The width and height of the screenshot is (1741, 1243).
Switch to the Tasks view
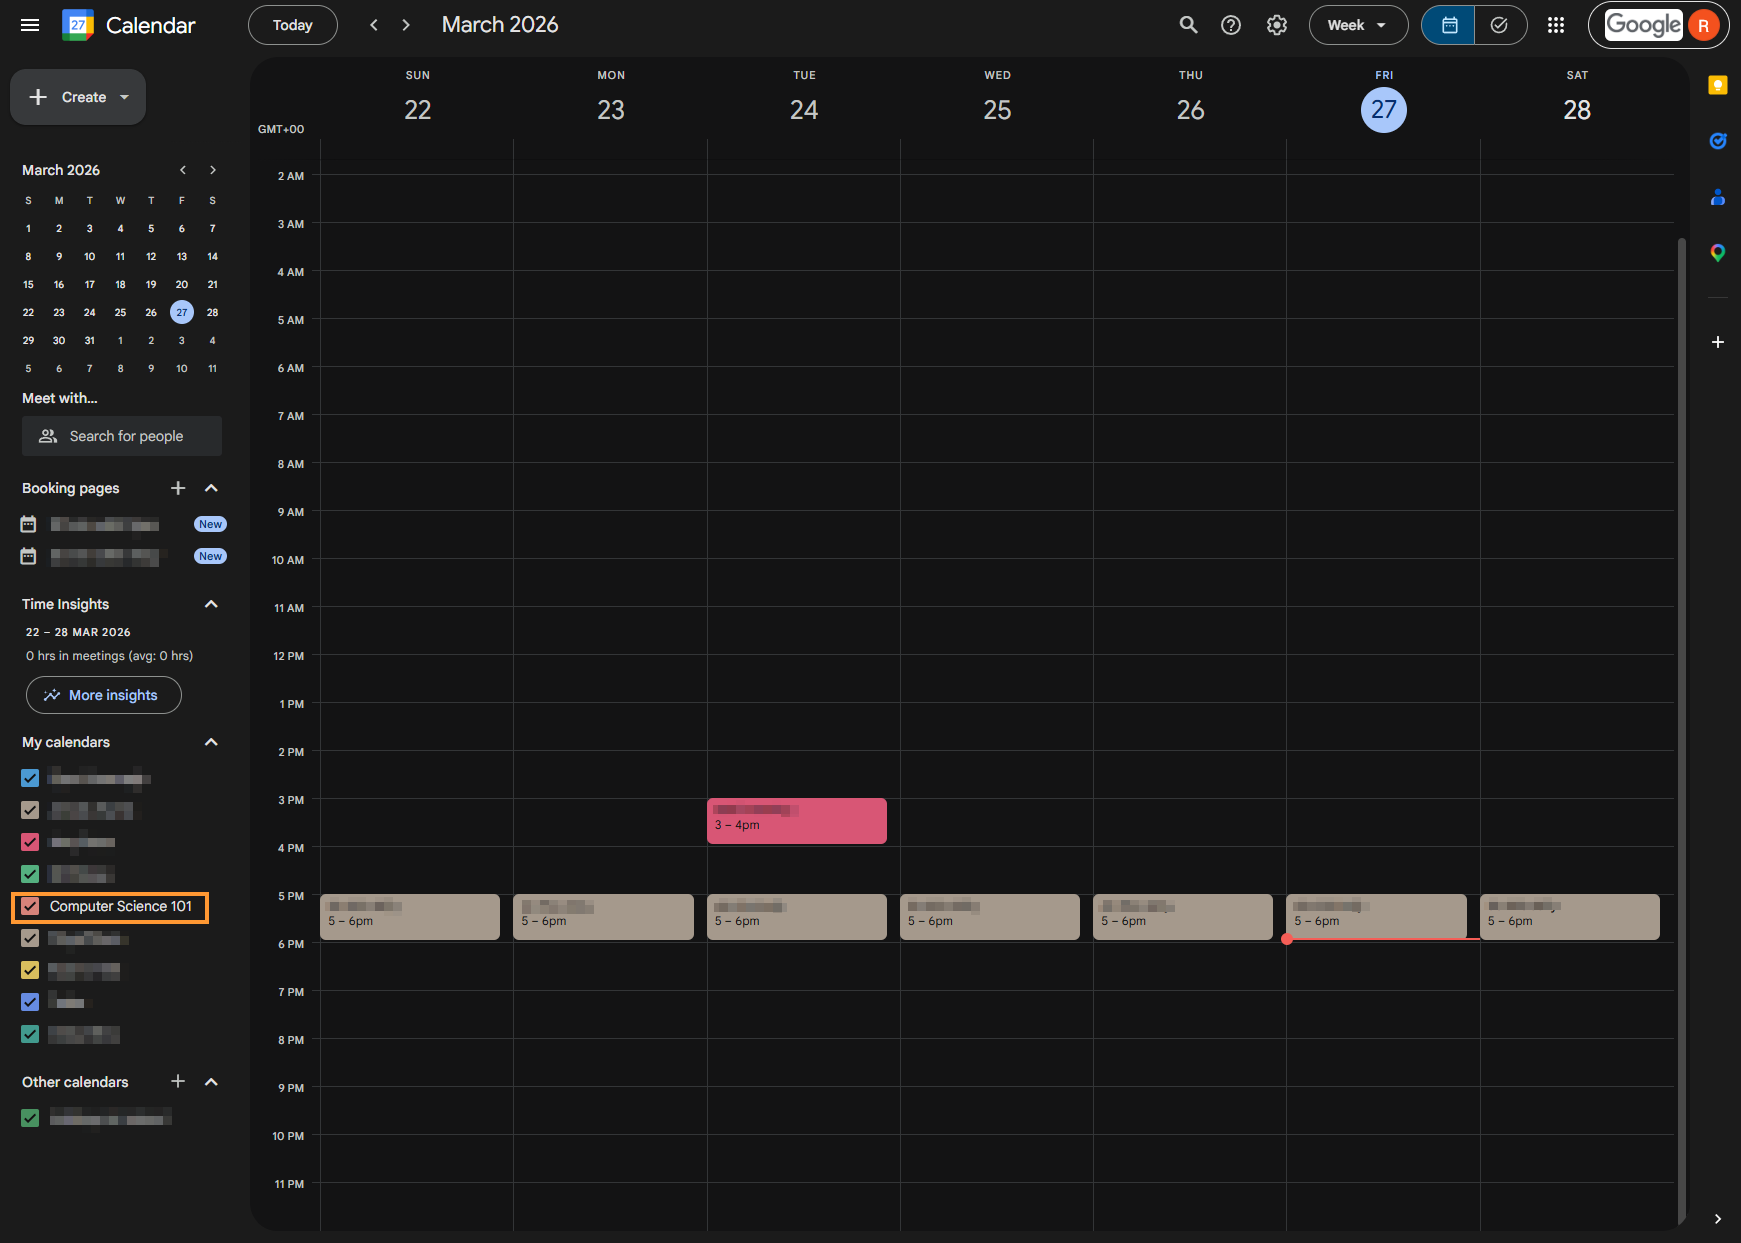click(x=1499, y=25)
